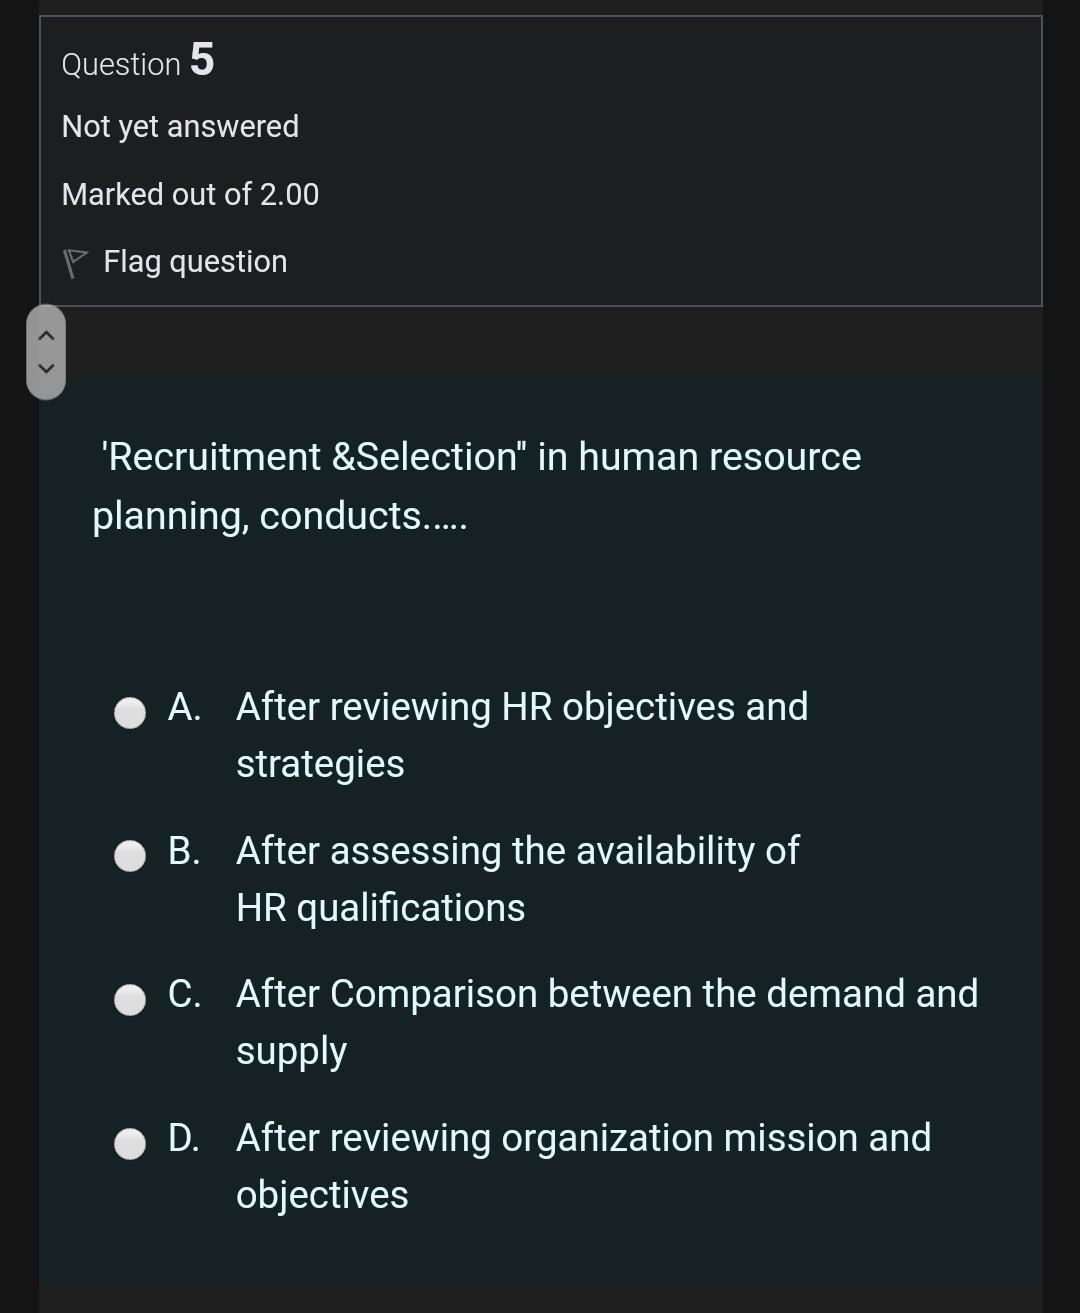1080x1313 pixels.
Task: Select answer option D radio button
Action: 129,1143
